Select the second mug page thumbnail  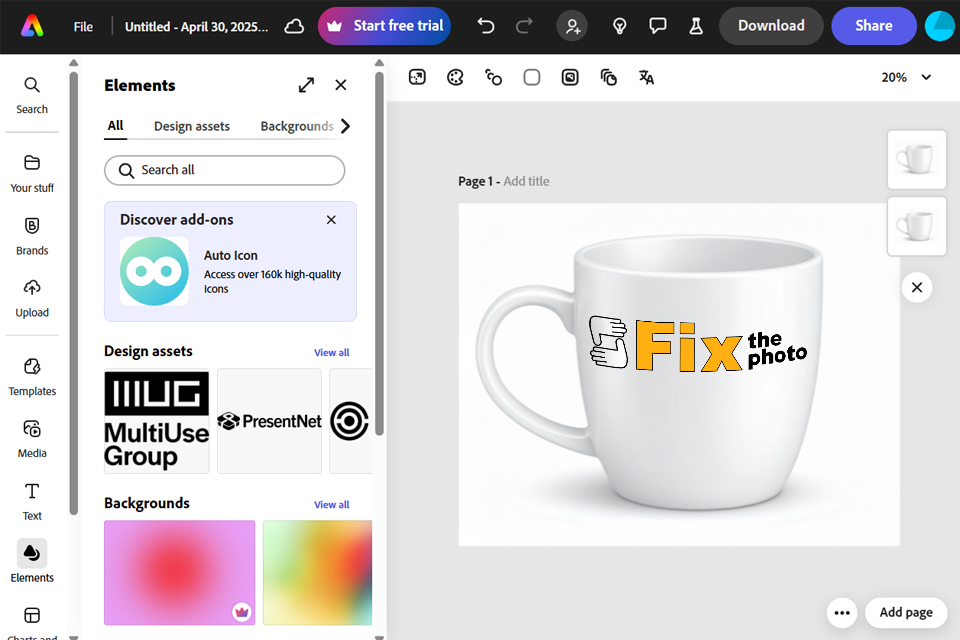tap(917, 226)
